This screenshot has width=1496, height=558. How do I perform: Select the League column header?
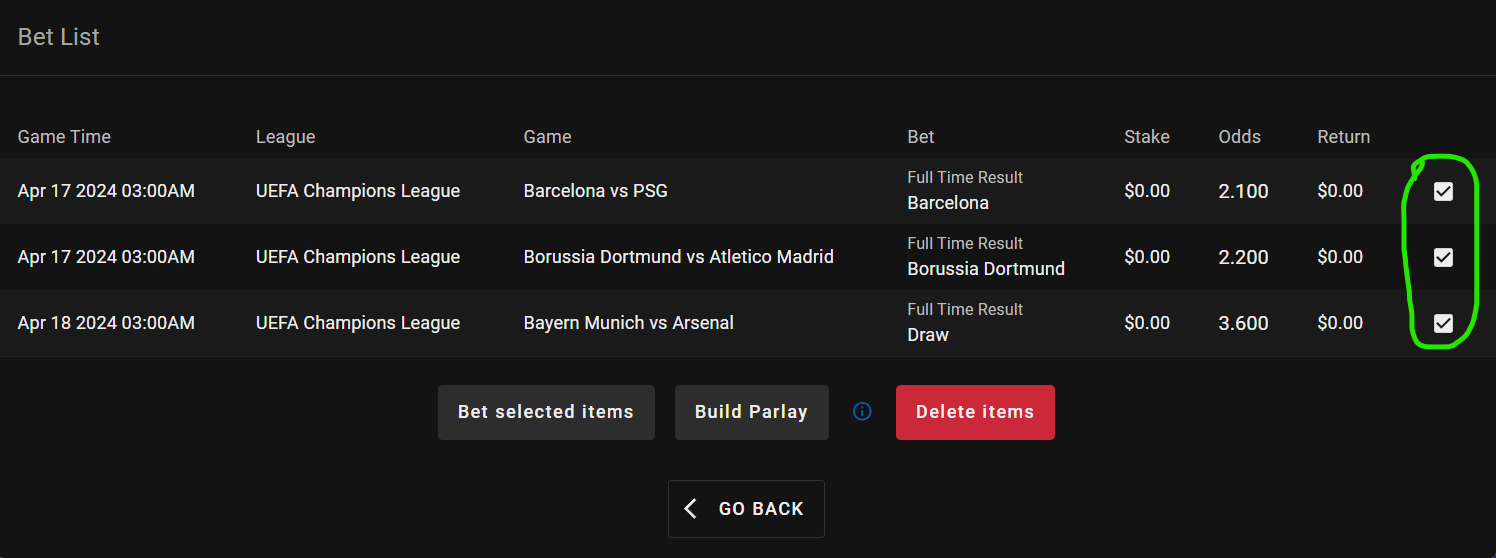[x=285, y=137]
